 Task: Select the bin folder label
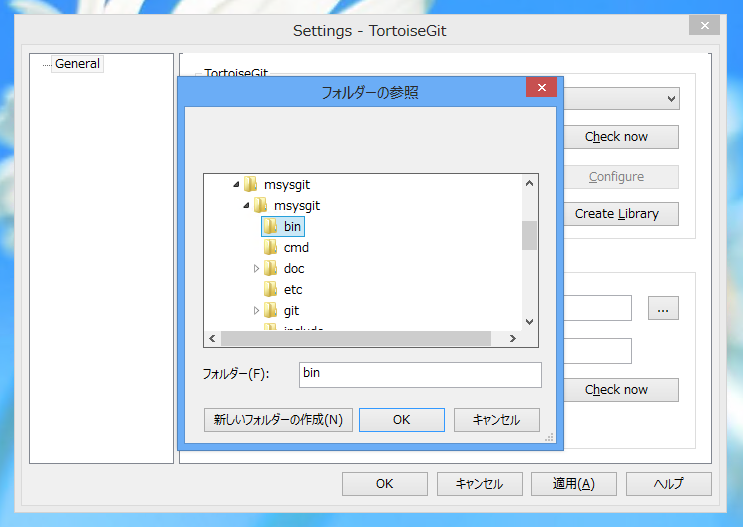coord(292,227)
